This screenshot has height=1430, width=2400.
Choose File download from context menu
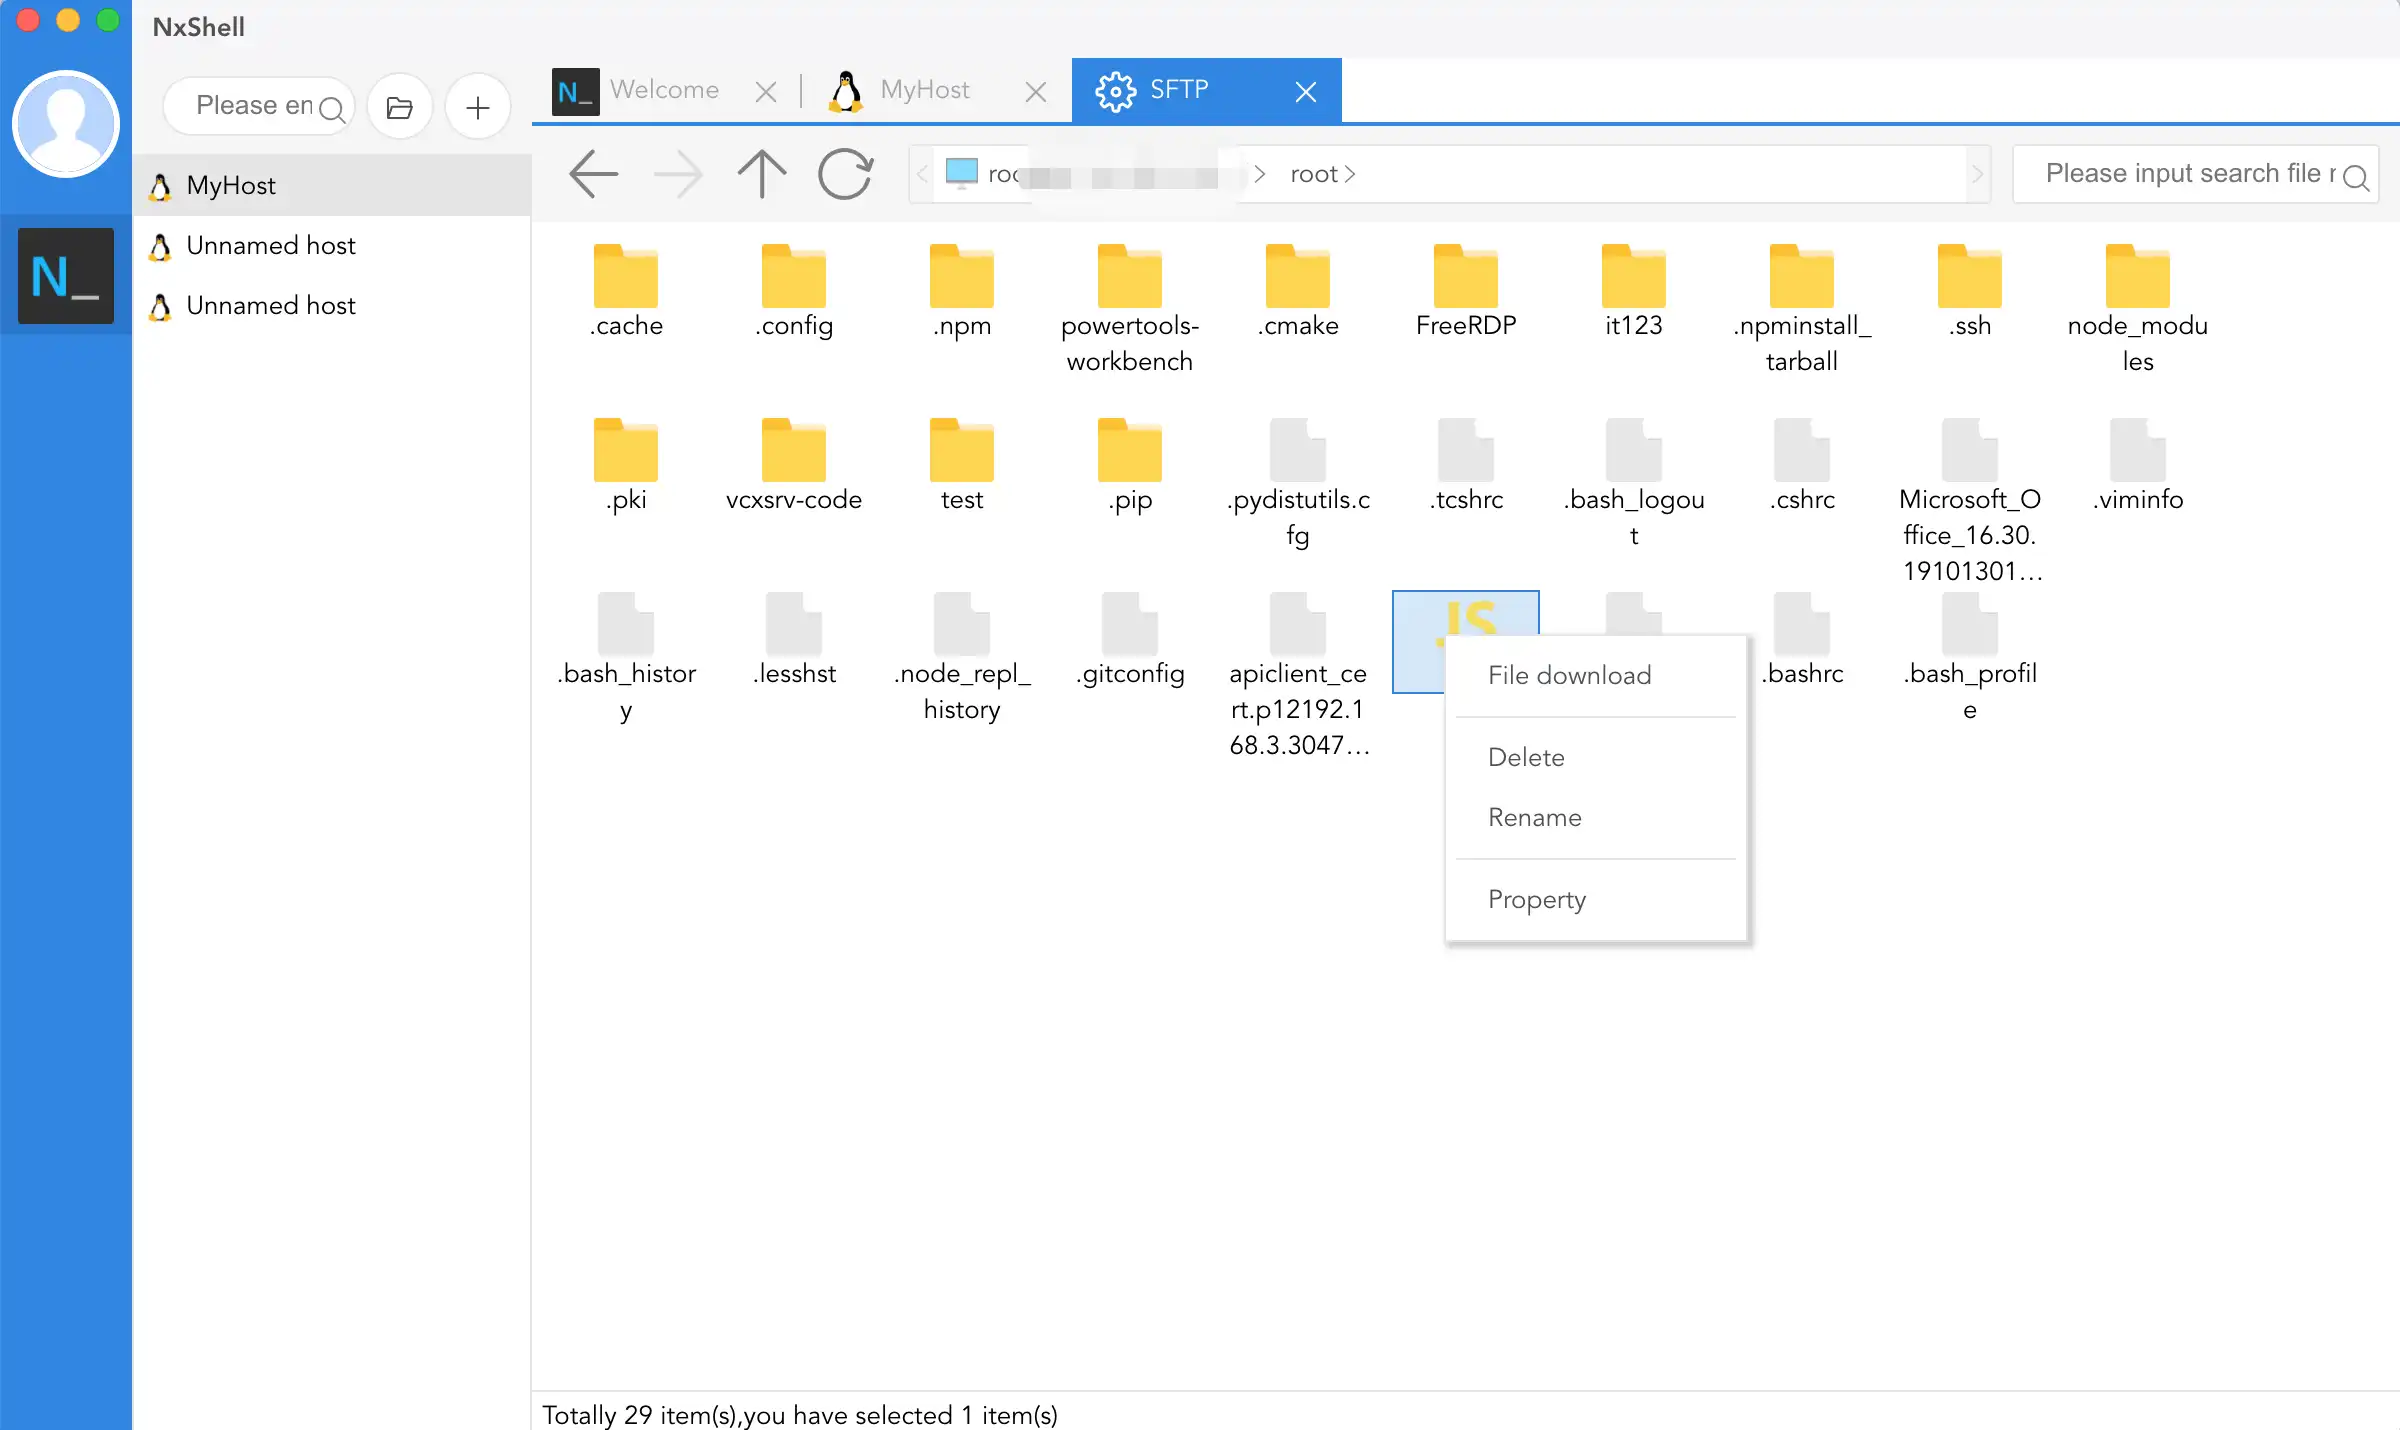[1569, 675]
